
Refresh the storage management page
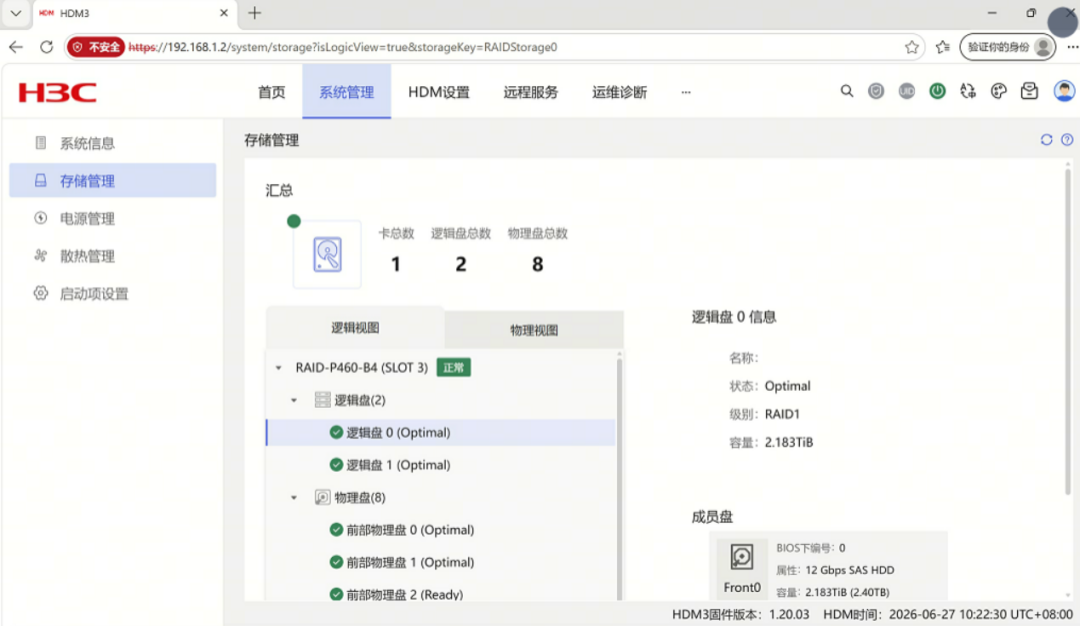click(1046, 140)
